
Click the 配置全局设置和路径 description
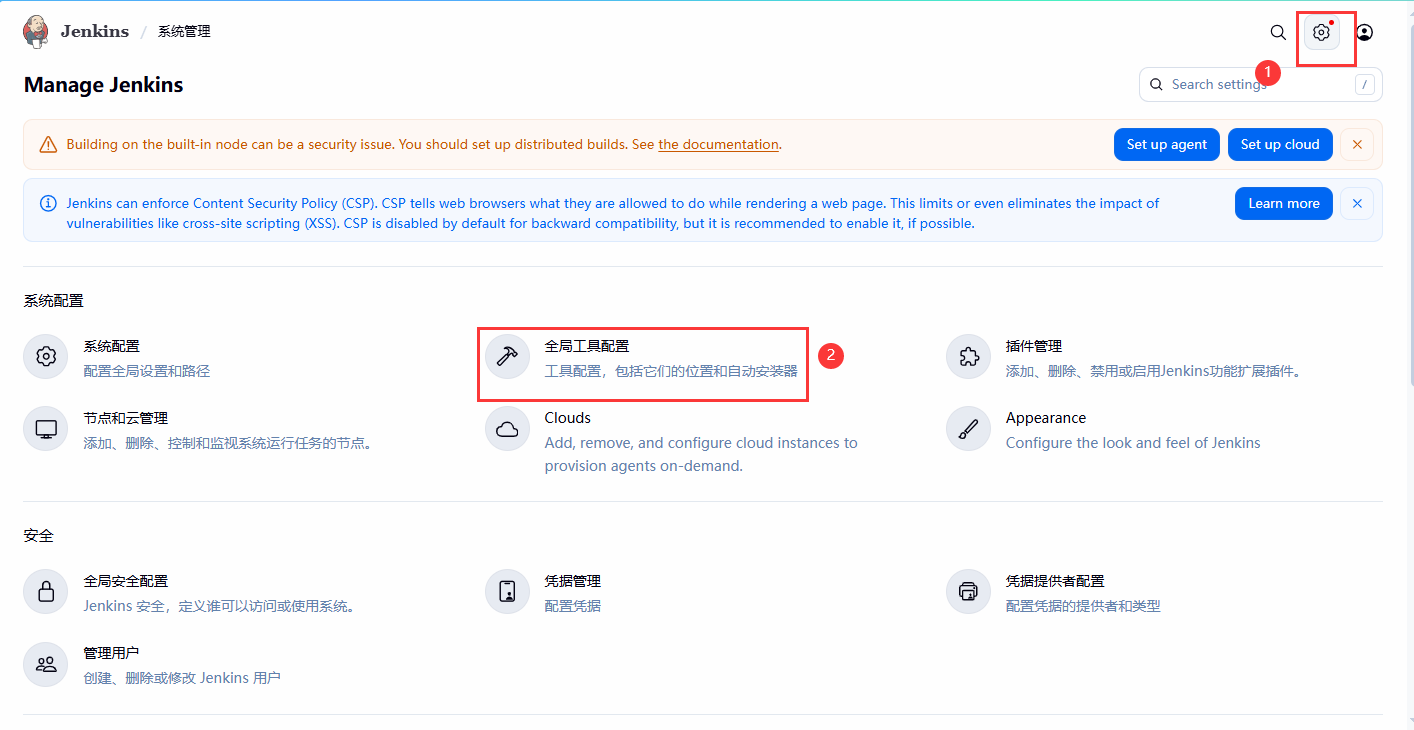tap(147, 371)
